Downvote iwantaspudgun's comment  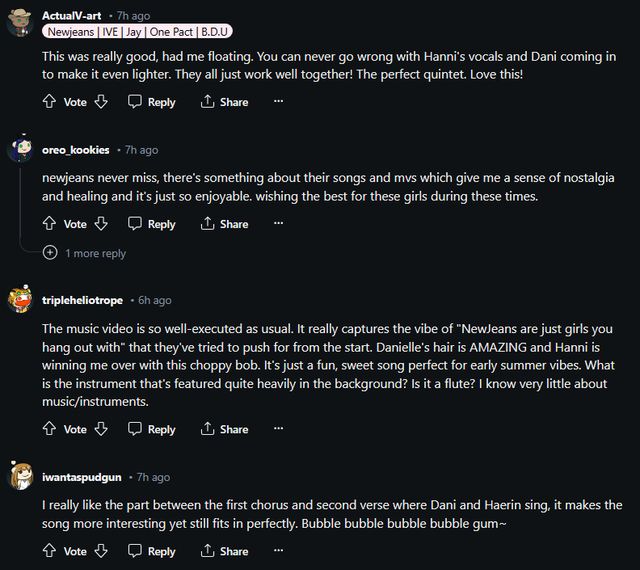[x=101, y=551]
